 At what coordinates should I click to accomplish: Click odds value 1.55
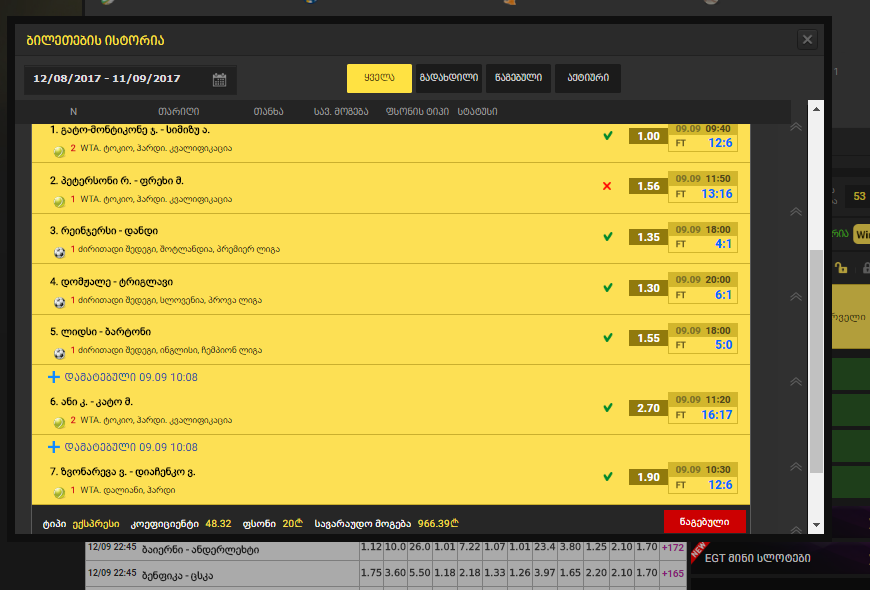click(648, 338)
